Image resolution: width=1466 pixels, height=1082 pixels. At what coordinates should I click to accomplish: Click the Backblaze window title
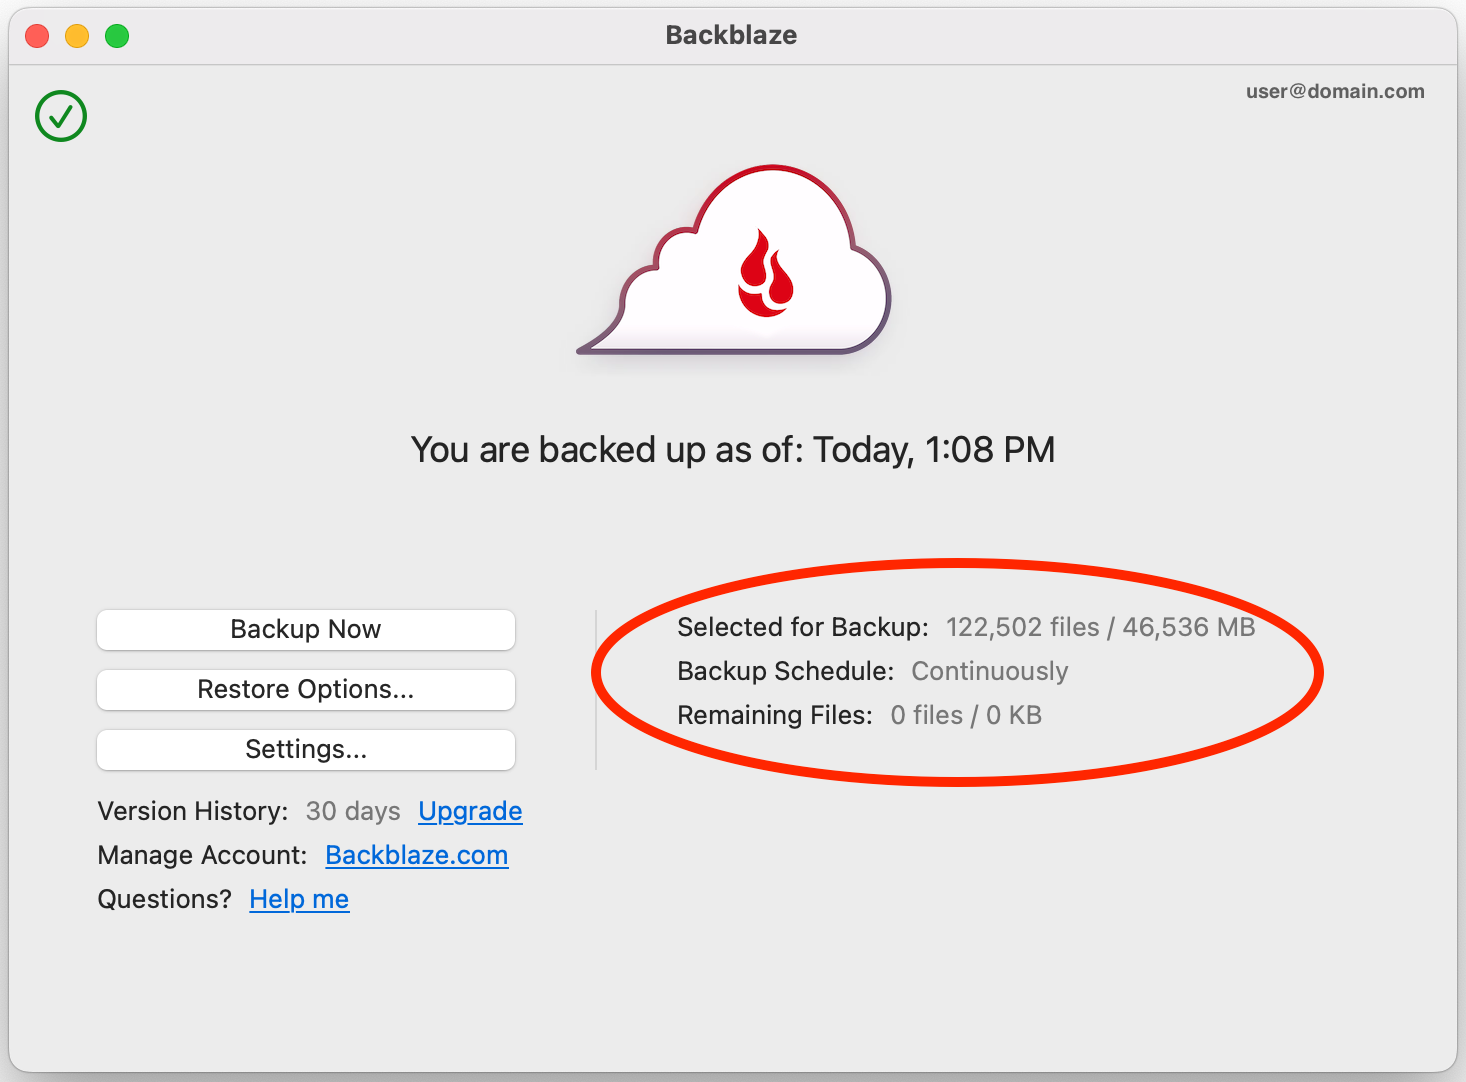tap(732, 35)
